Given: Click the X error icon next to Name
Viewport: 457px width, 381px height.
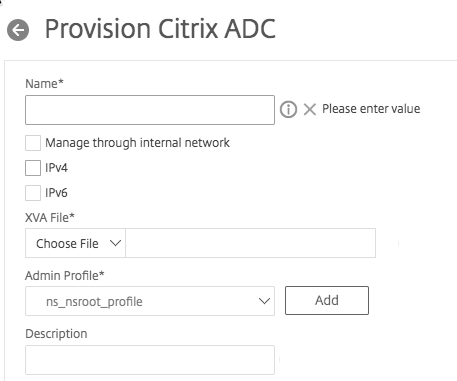Looking at the screenshot, I should (x=310, y=109).
